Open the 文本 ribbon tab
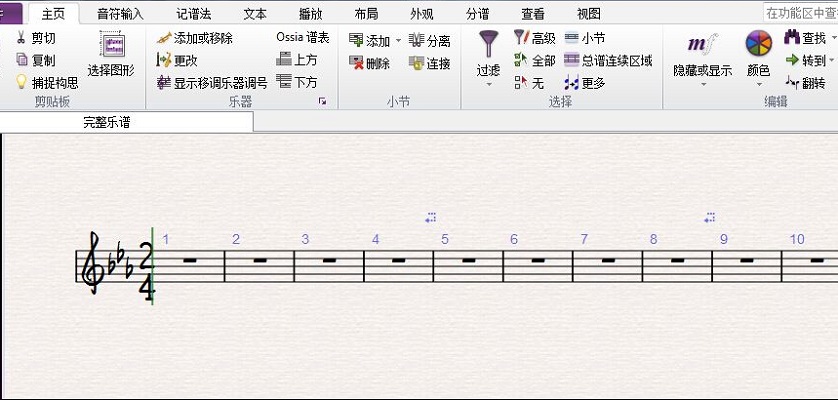 [255, 14]
